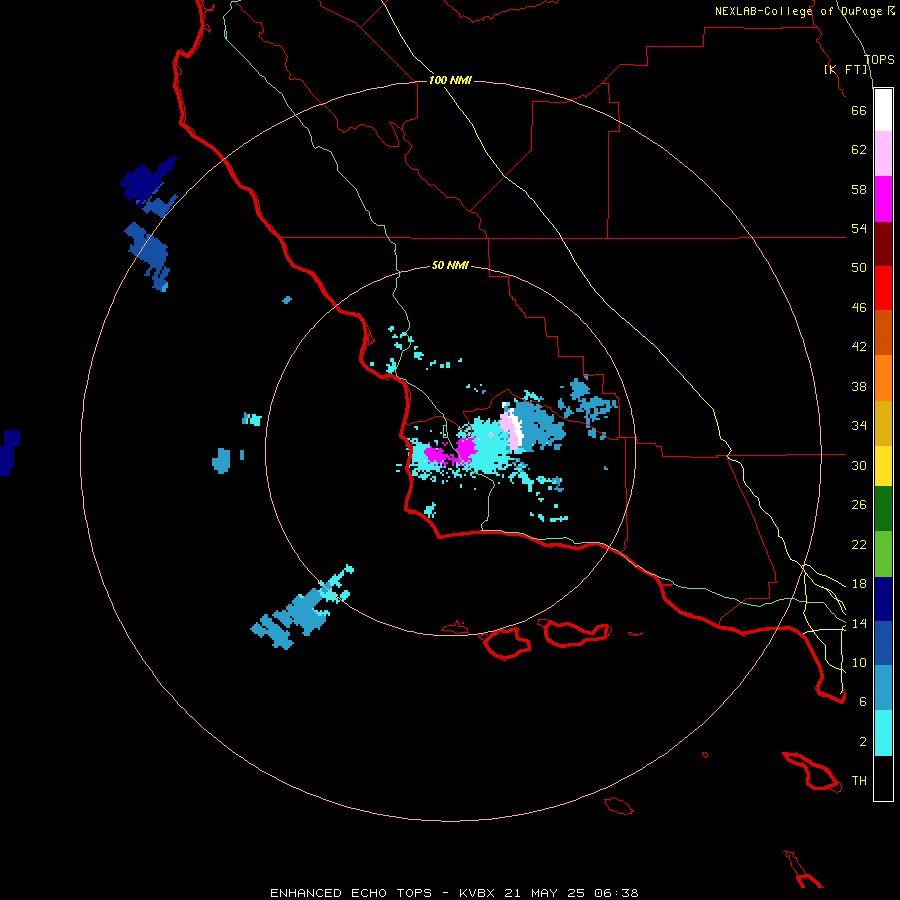This screenshot has height=900, width=900.
Task: Click the white 66 kft color swatch
Action: (883, 110)
